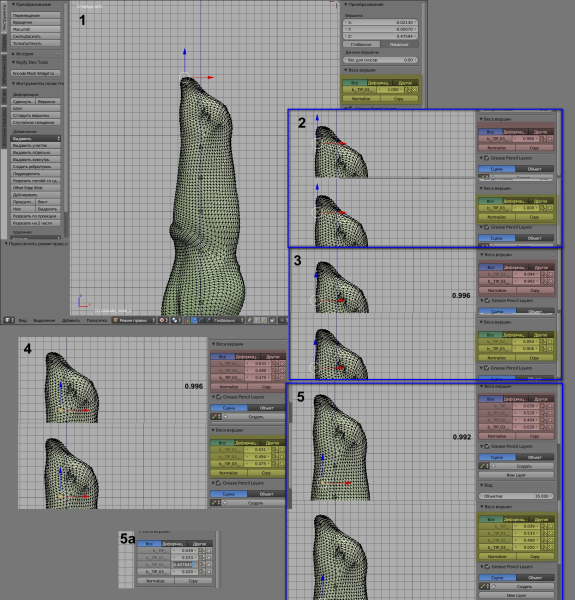
Task: Select the scale manipulator icon
Action: tap(208, 320)
